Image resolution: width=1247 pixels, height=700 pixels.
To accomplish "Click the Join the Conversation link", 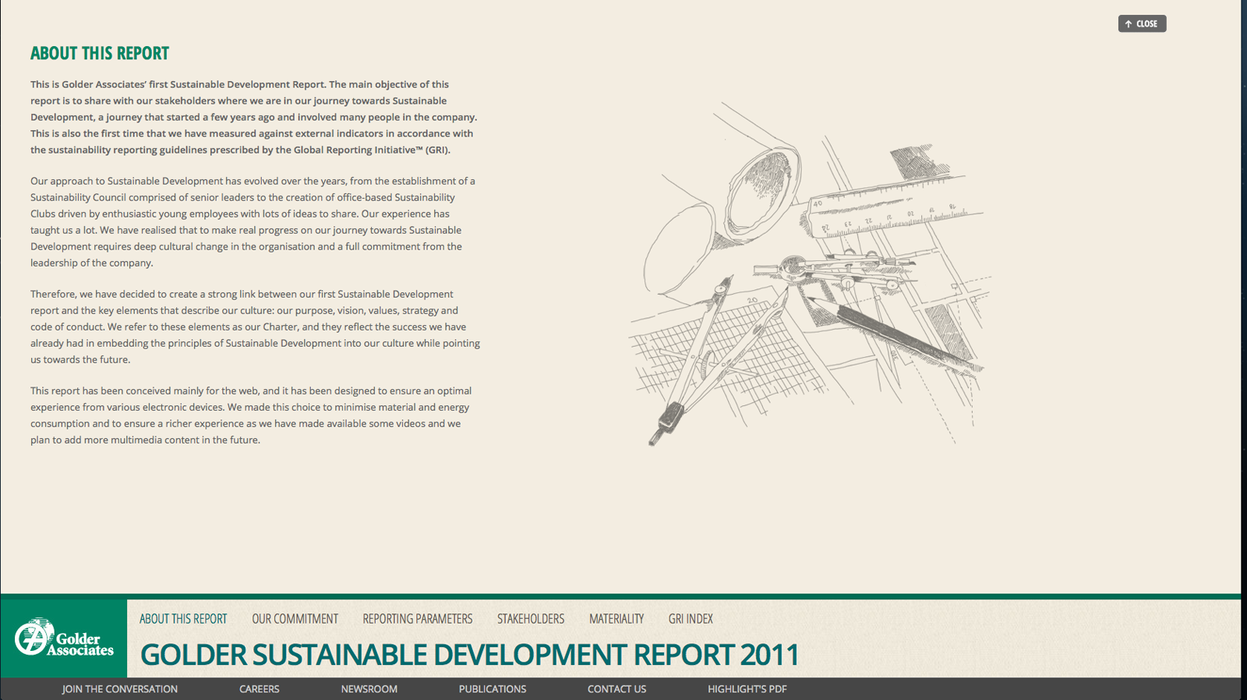I will coord(119,689).
